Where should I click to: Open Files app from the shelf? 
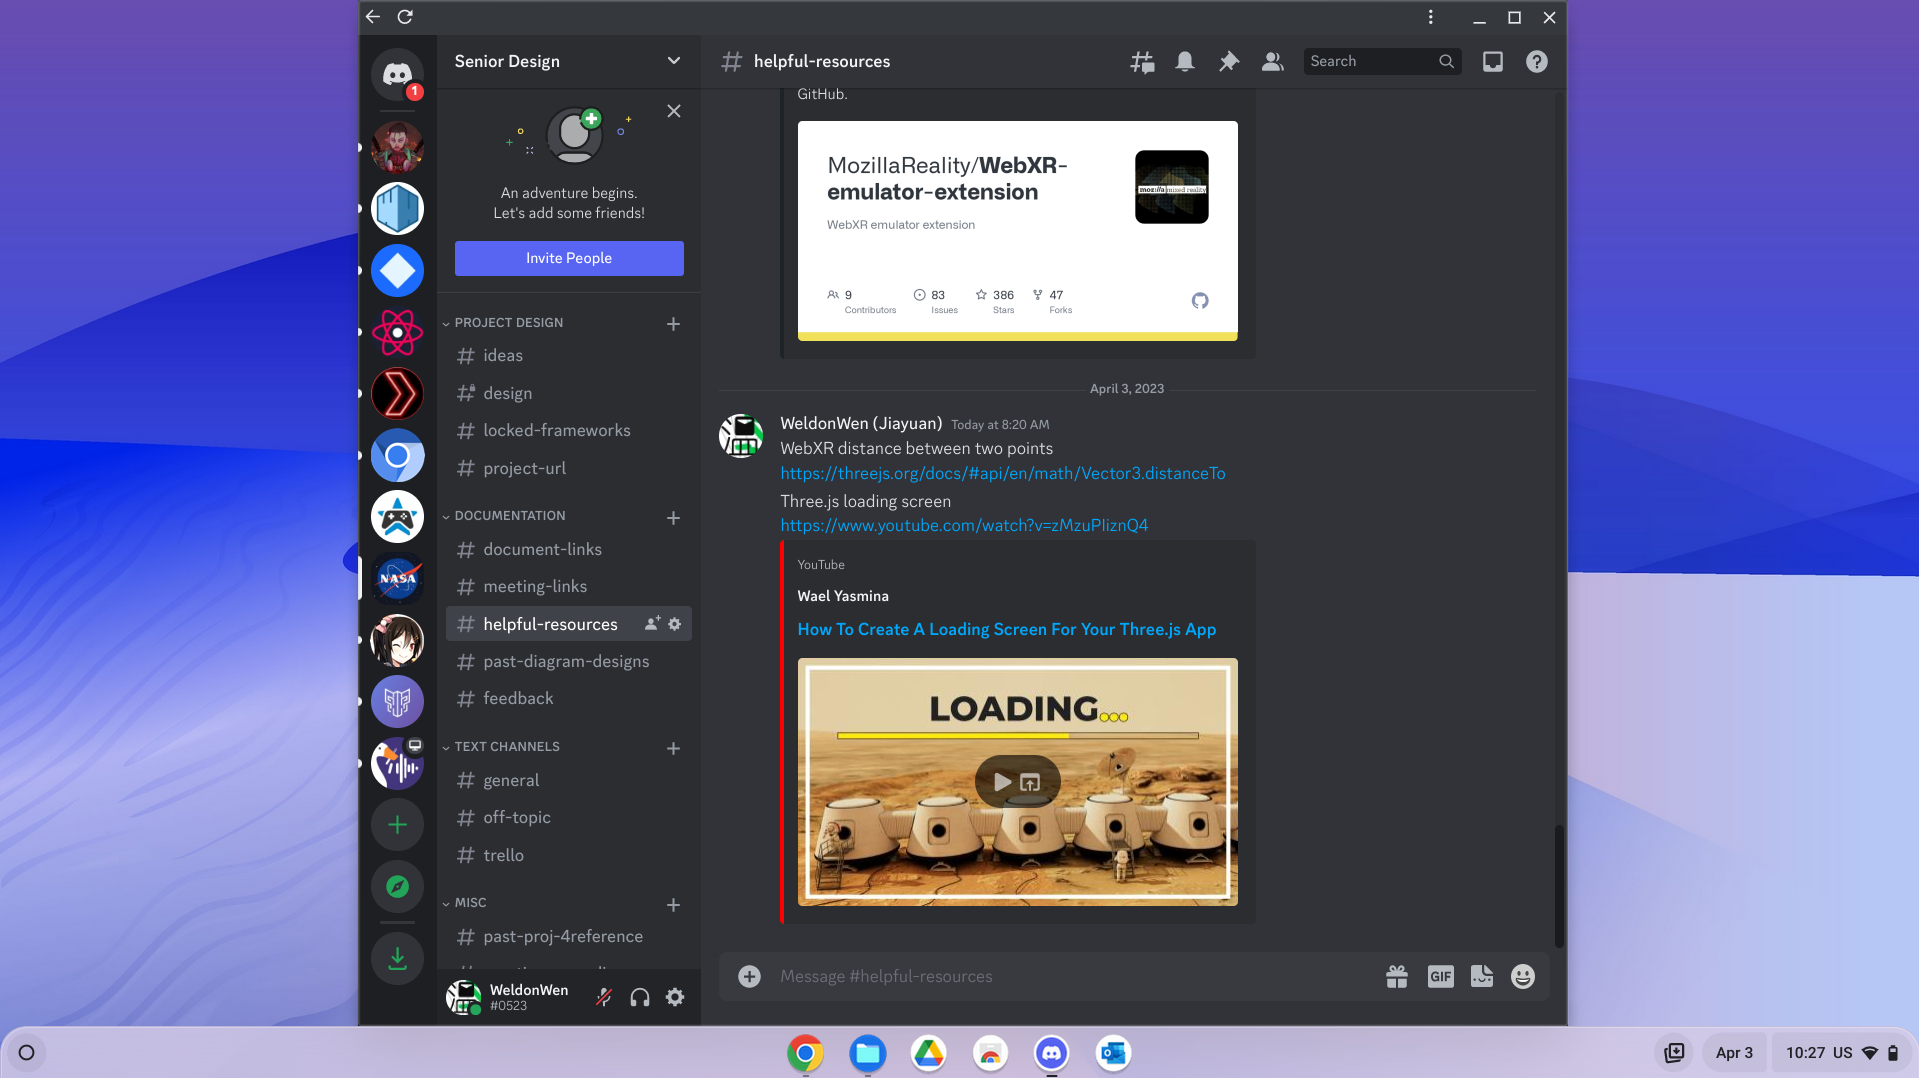[867, 1053]
